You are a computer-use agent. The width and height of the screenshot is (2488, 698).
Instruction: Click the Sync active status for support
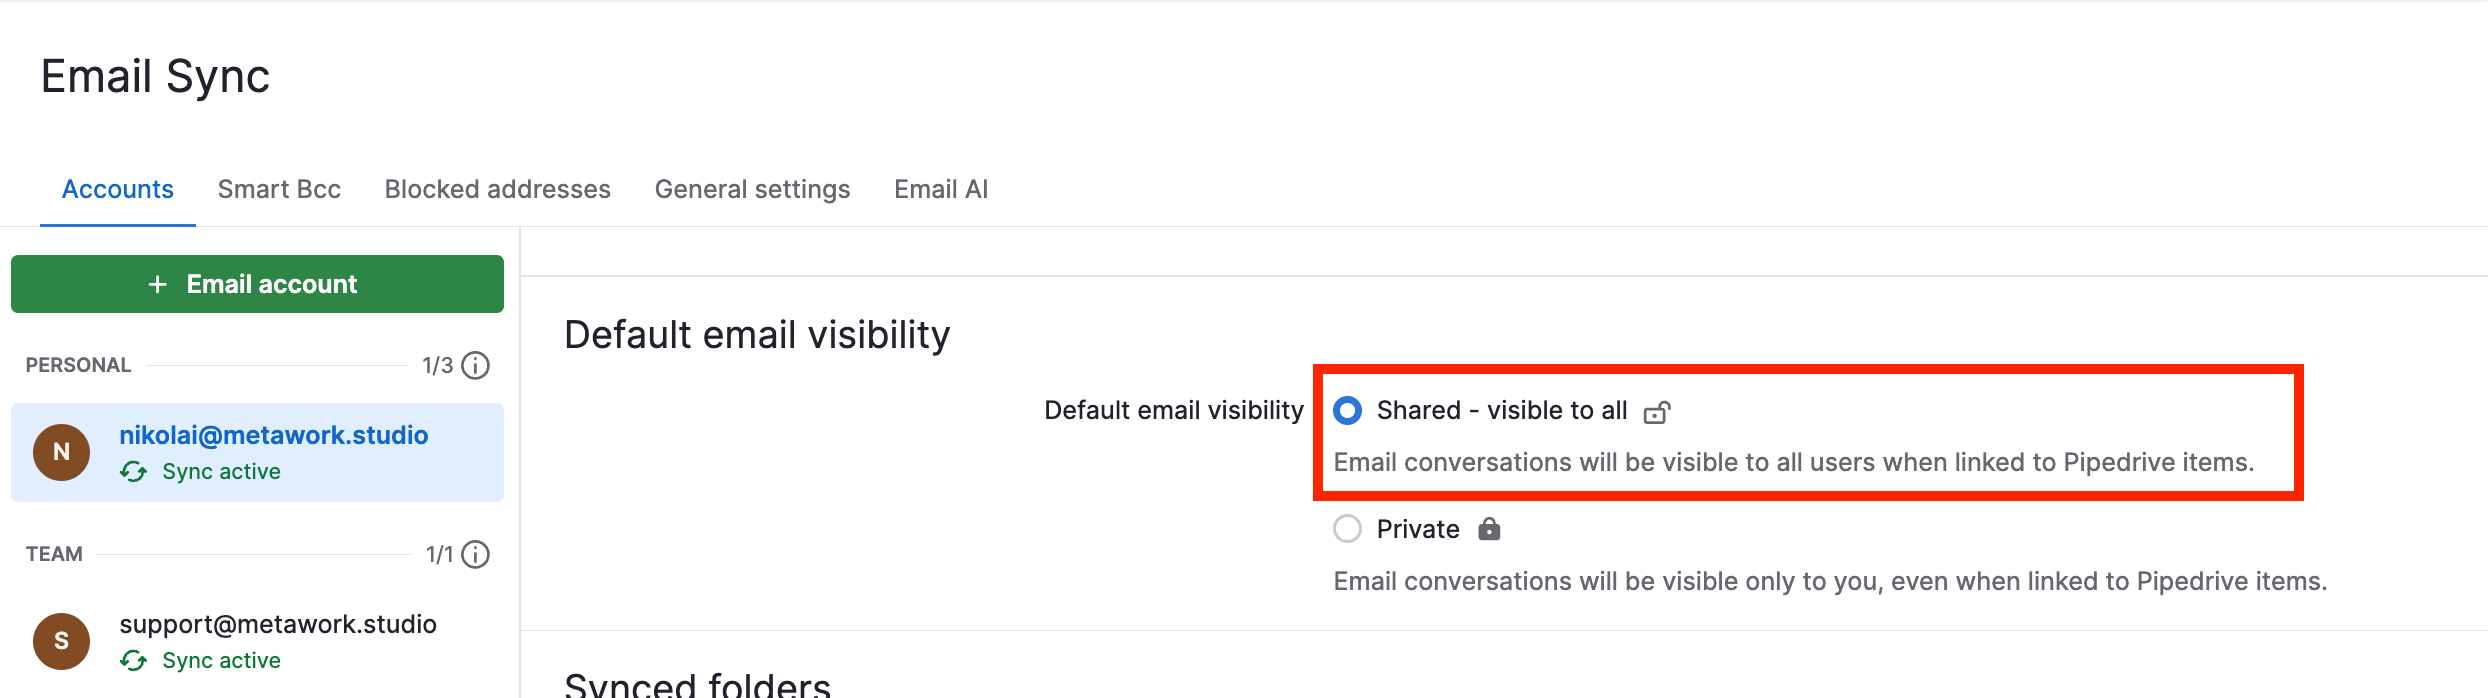click(x=221, y=661)
